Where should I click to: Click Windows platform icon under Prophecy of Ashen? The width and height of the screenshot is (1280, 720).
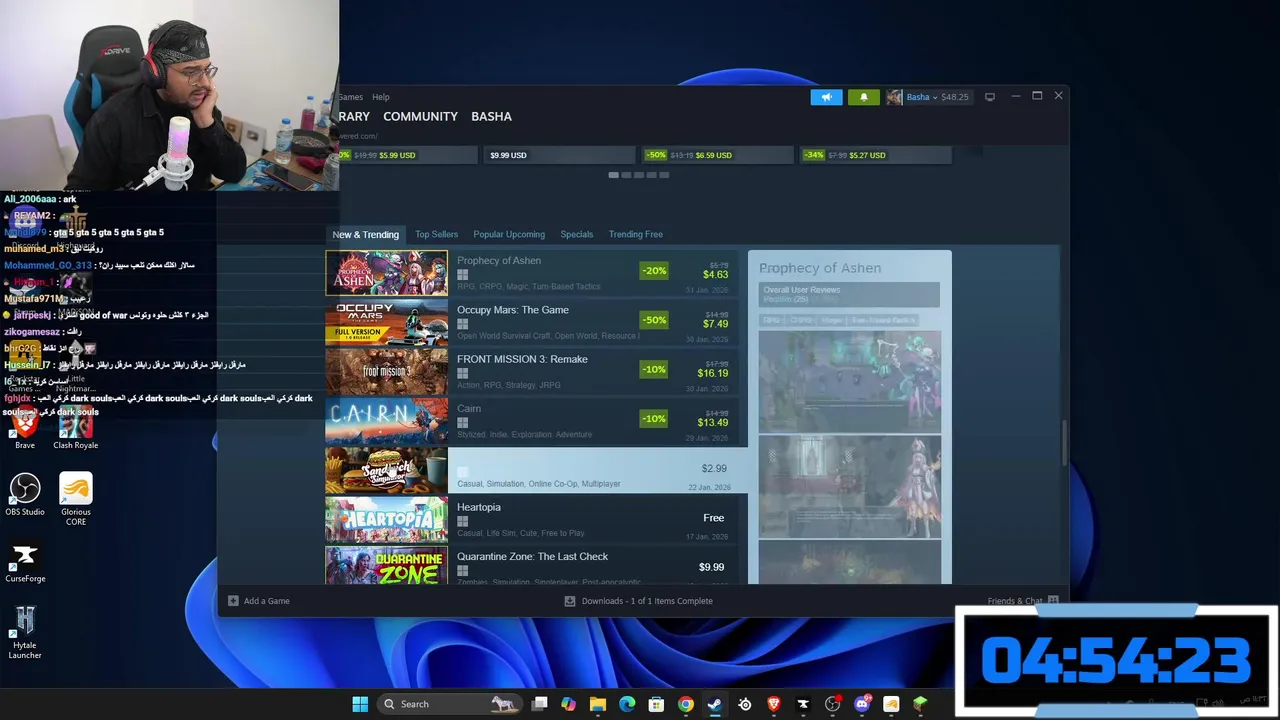pyautogui.click(x=462, y=275)
